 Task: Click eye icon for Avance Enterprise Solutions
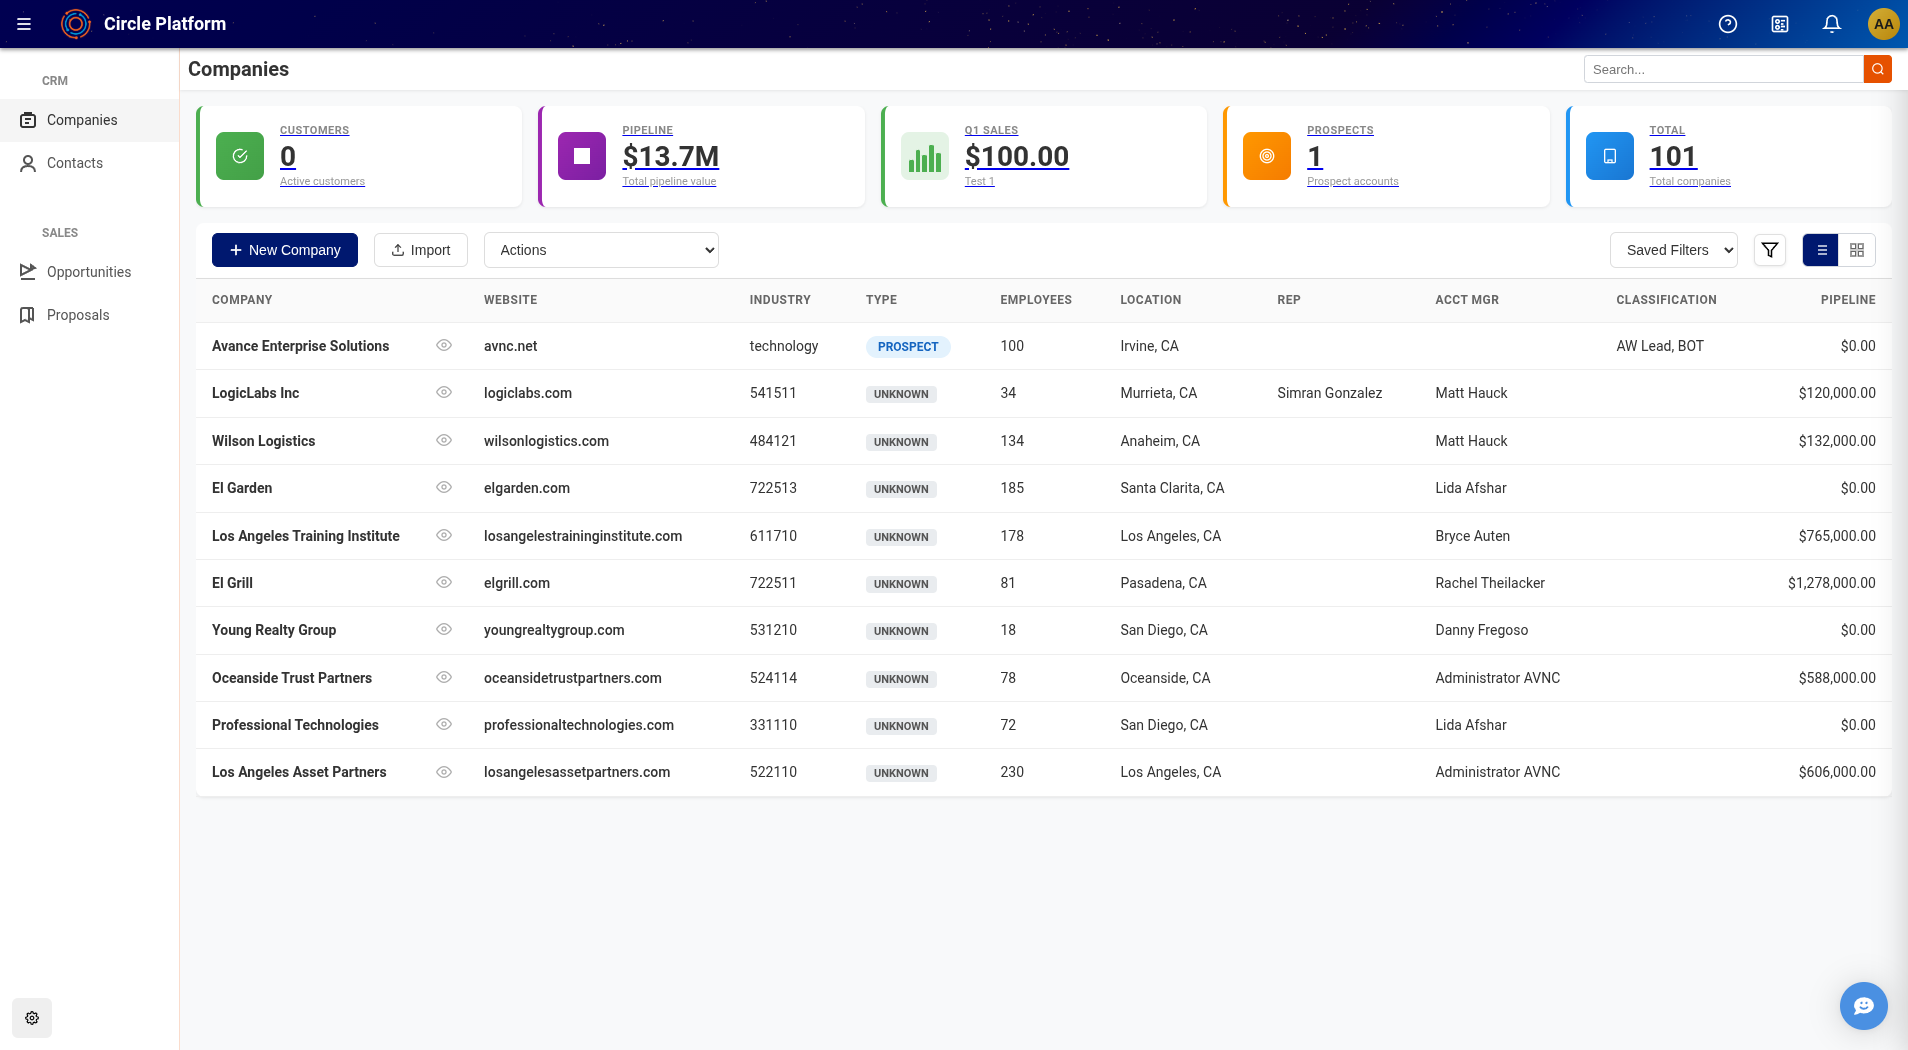point(444,346)
